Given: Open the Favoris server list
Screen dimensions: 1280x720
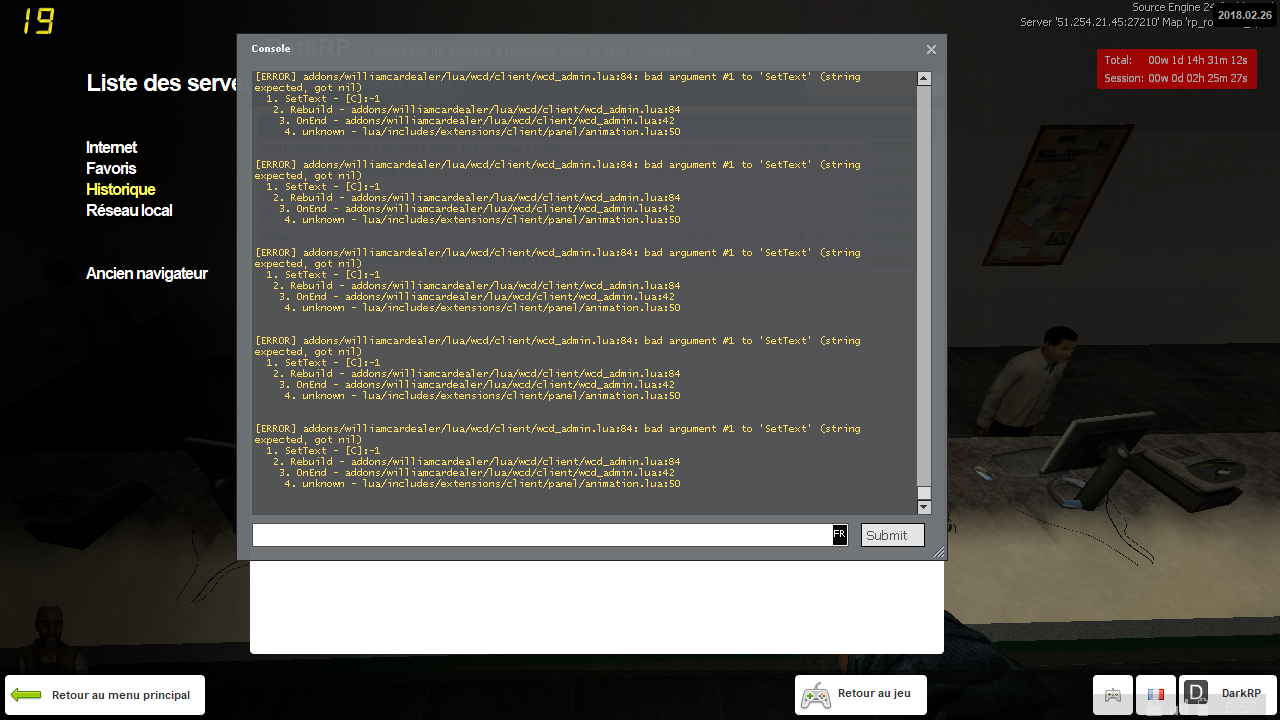Looking at the screenshot, I should click(x=111, y=168).
